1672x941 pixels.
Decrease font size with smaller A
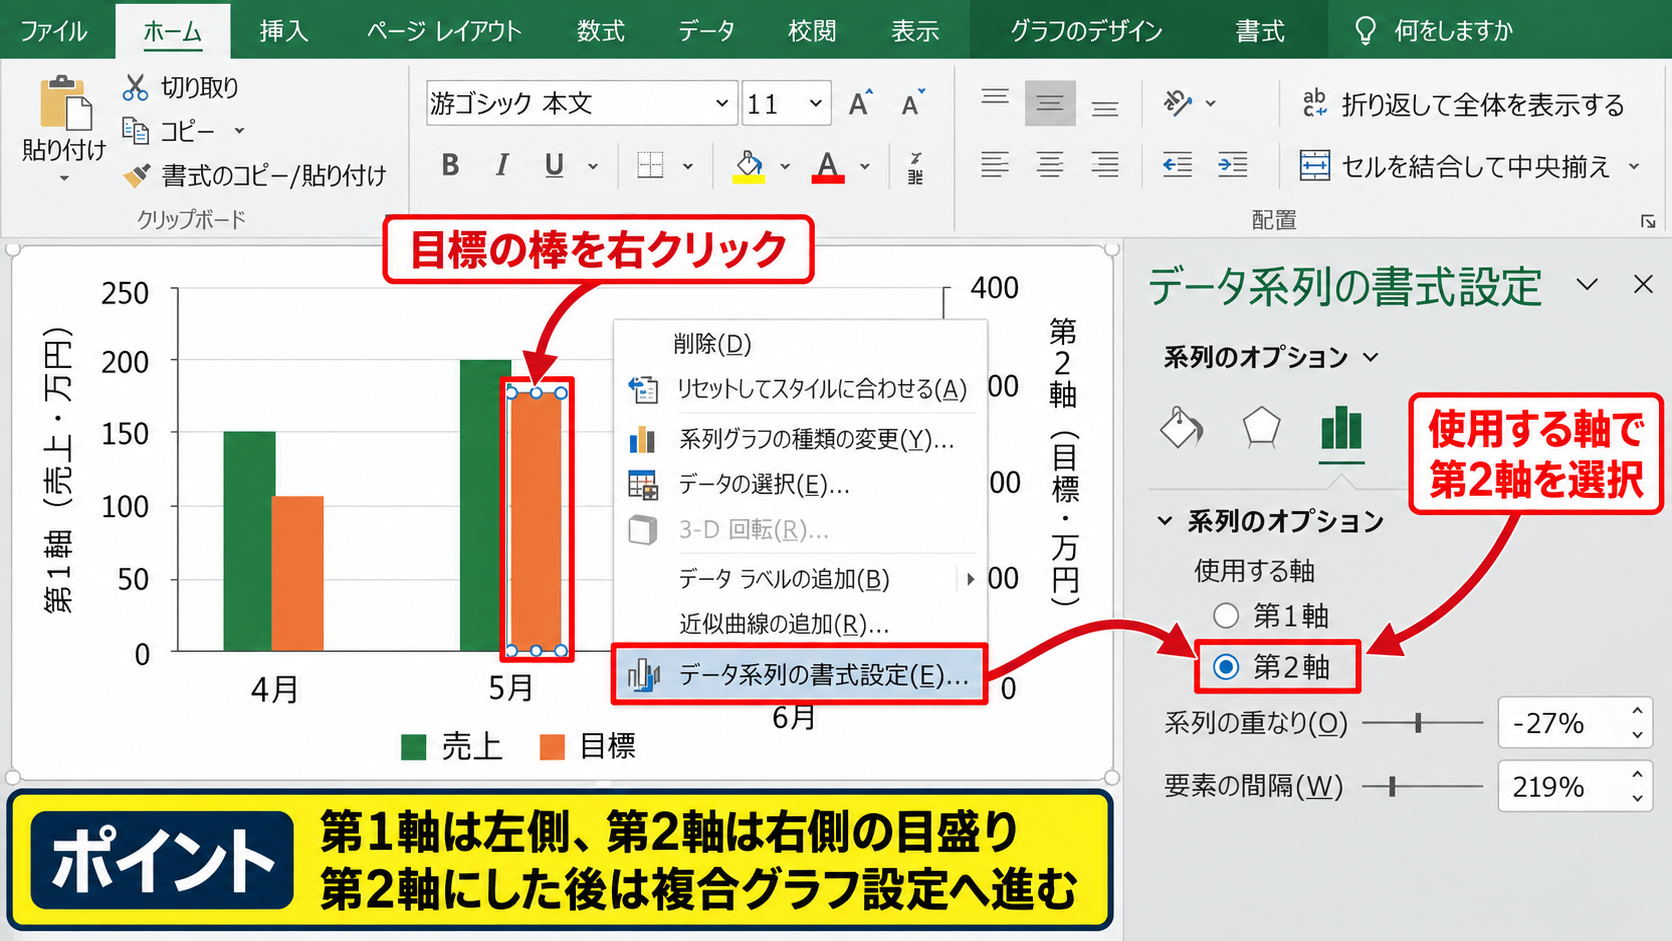click(x=913, y=103)
